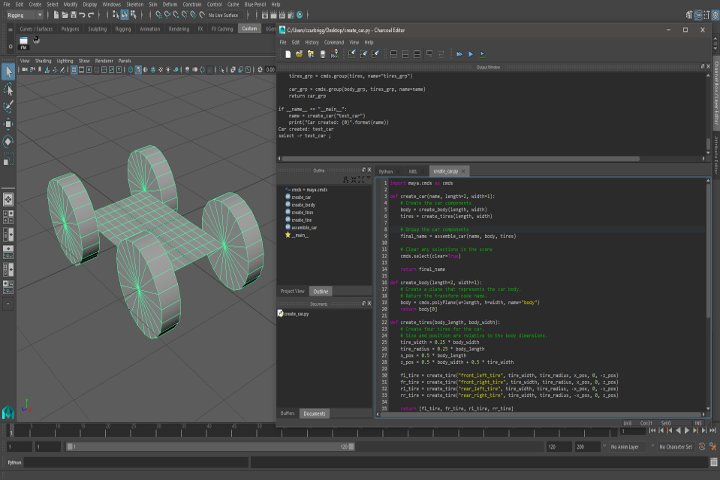This screenshot has height=480, width=720.
Task: Click Maya's New Scene icon
Action: coord(56,15)
